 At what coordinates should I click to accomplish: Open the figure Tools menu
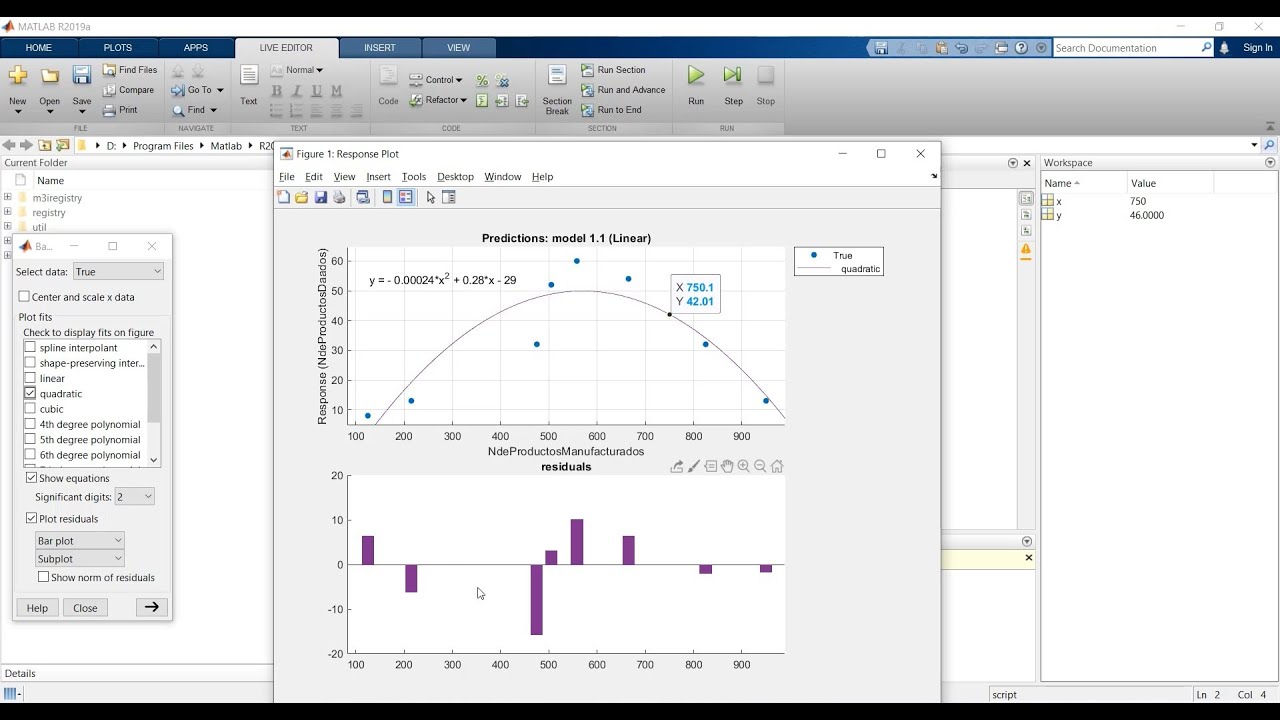414,177
